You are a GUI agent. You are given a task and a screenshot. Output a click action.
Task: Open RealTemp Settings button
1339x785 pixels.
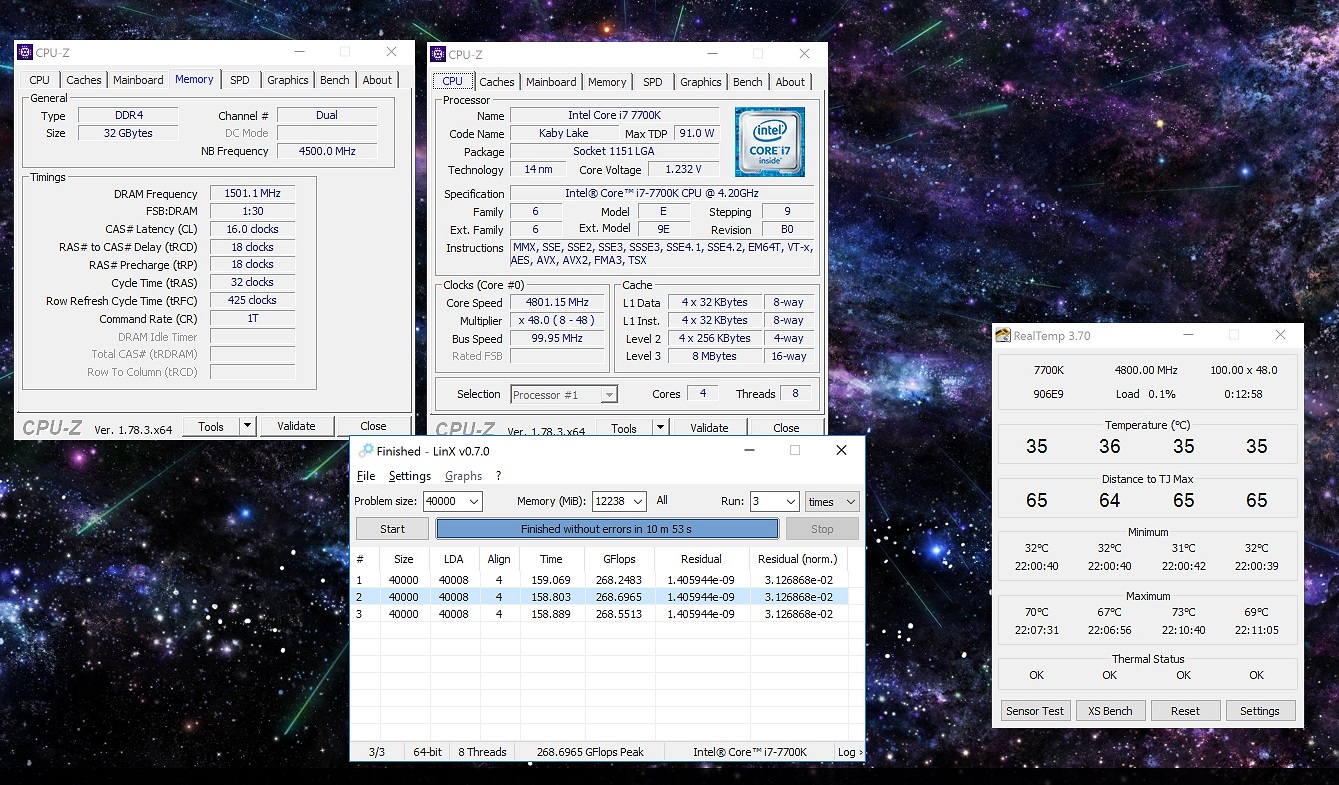coord(1259,711)
